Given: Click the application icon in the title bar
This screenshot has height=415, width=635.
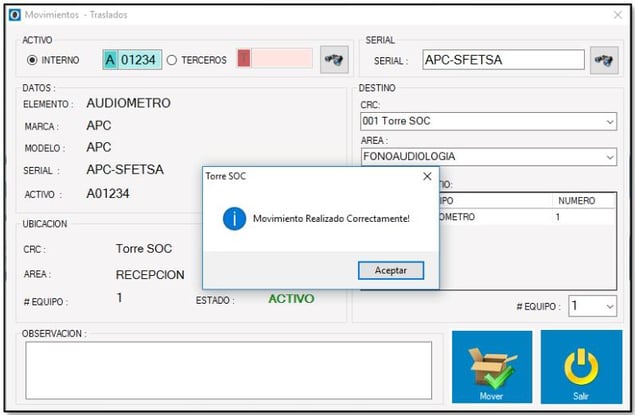Looking at the screenshot, I should (x=13, y=15).
